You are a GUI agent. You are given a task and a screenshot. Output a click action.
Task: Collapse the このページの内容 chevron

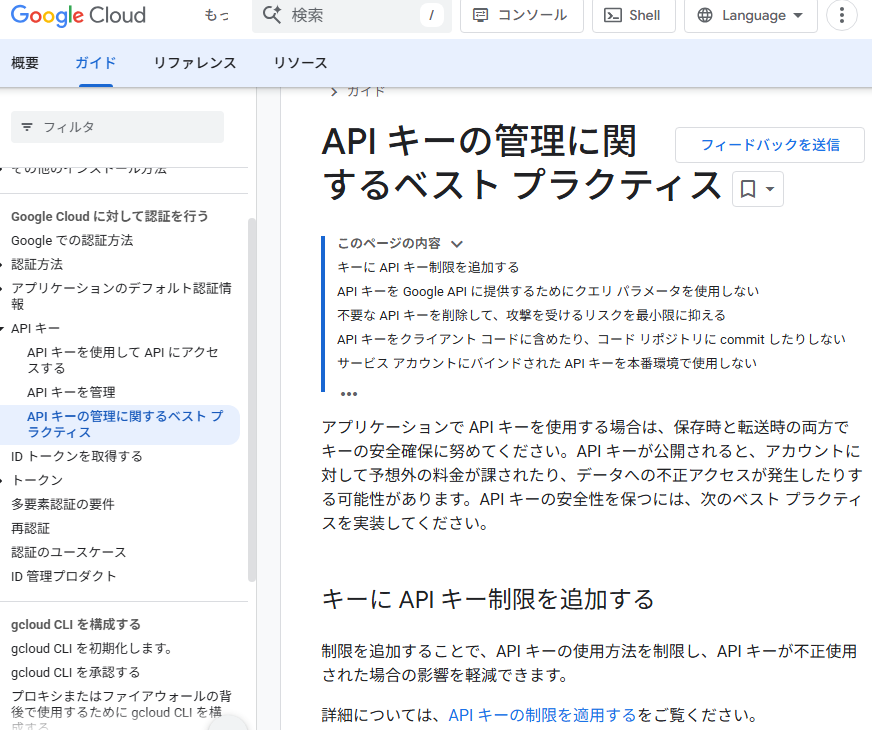point(457,244)
